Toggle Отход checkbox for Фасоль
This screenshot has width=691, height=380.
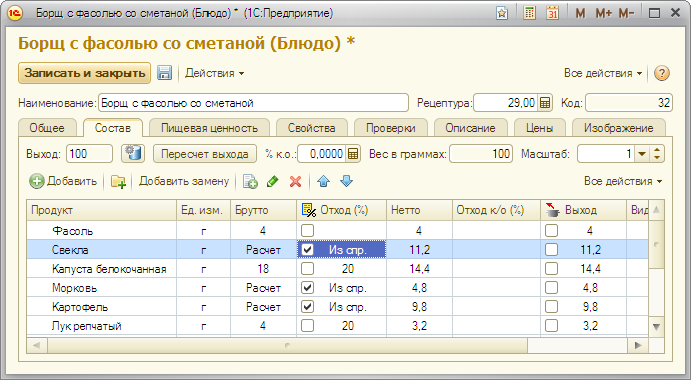pos(307,230)
